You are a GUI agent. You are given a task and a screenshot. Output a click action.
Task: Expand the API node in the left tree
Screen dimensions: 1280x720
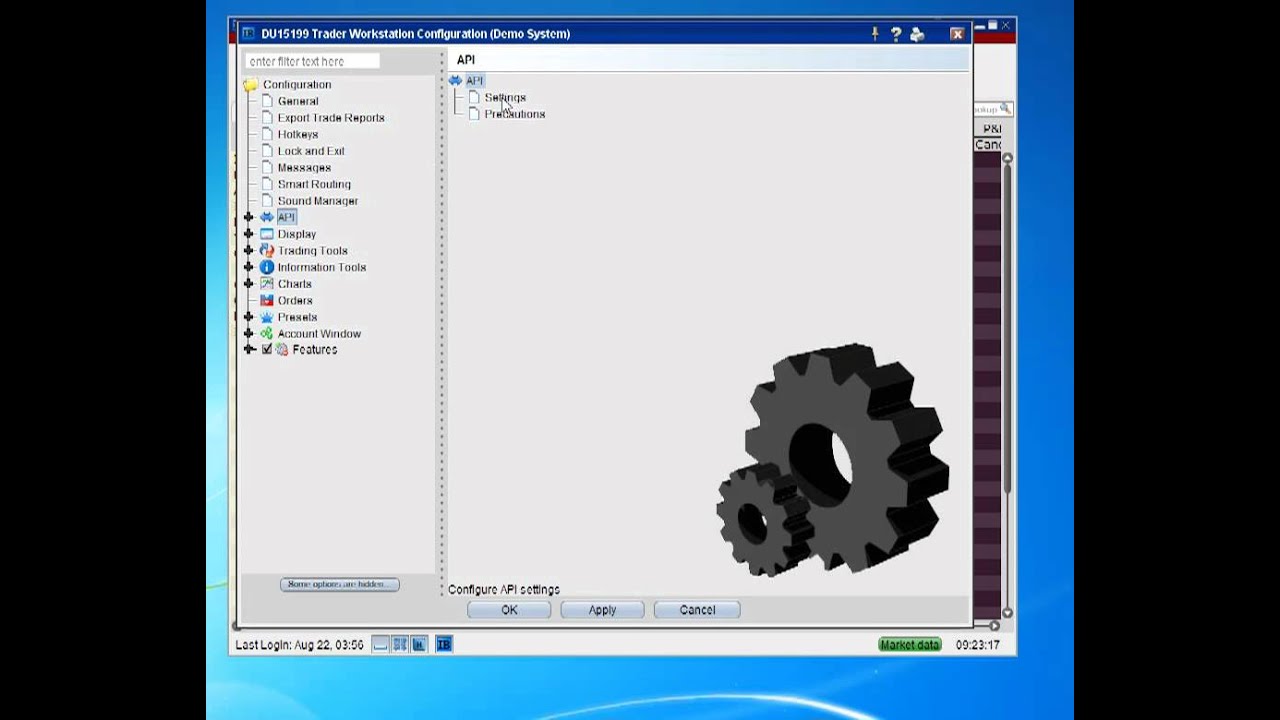click(249, 217)
